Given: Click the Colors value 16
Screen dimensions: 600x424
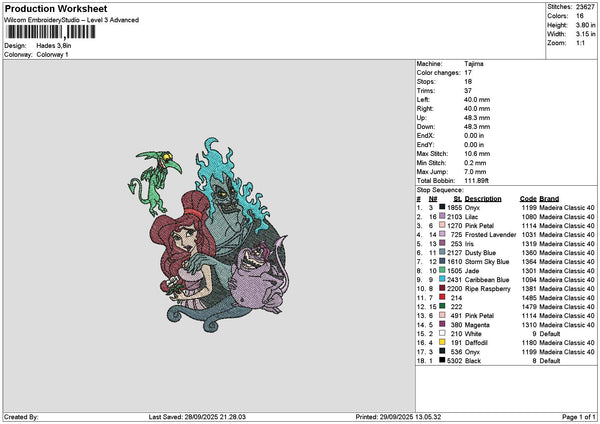Looking at the screenshot, I should pyautogui.click(x=580, y=16).
